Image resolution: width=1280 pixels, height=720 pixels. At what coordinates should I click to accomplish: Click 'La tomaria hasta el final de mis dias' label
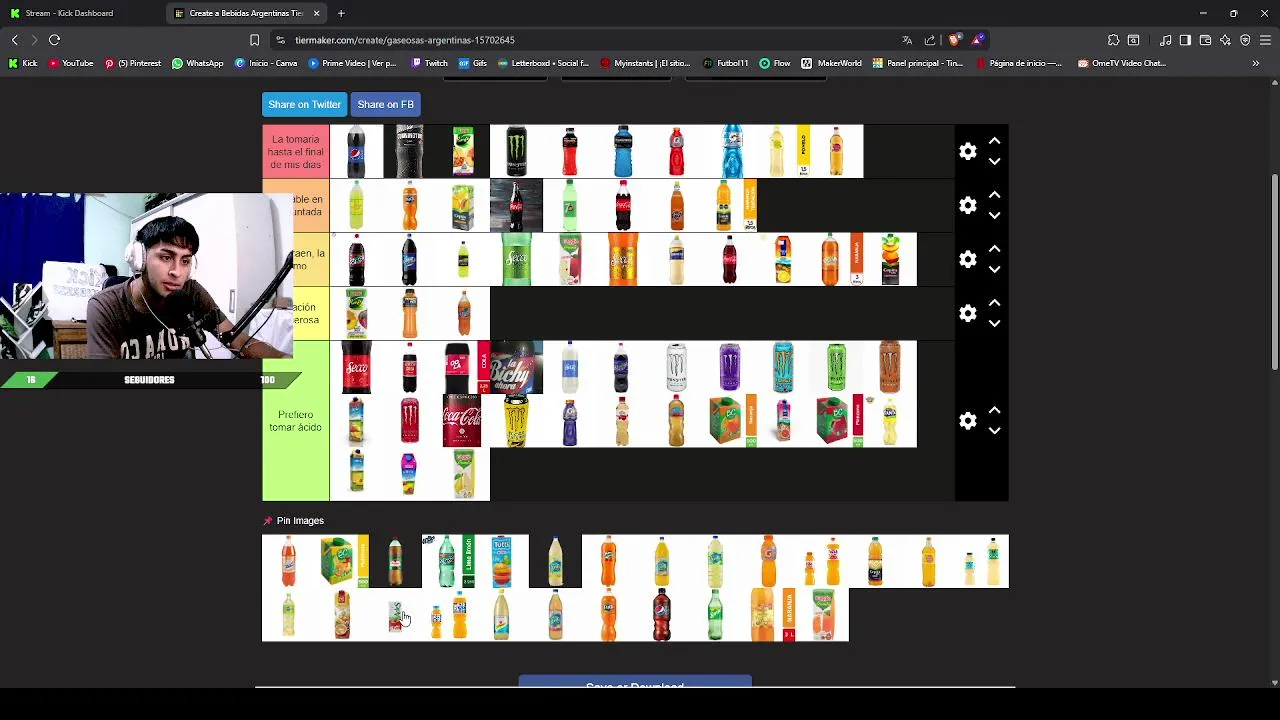296,152
